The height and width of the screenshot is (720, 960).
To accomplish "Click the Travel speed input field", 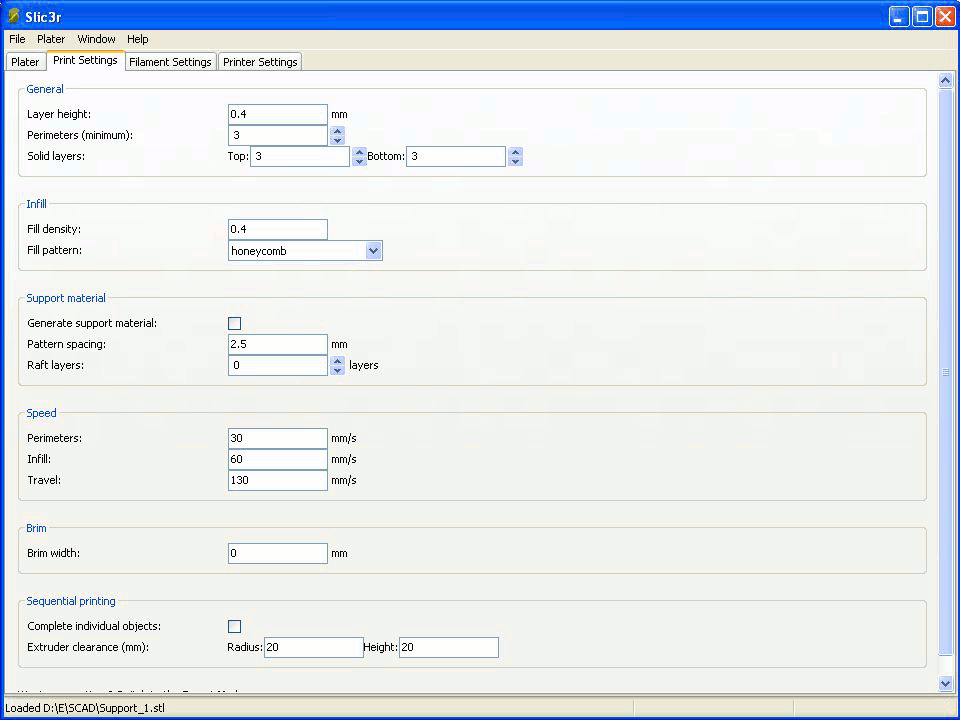I will click(x=278, y=481).
